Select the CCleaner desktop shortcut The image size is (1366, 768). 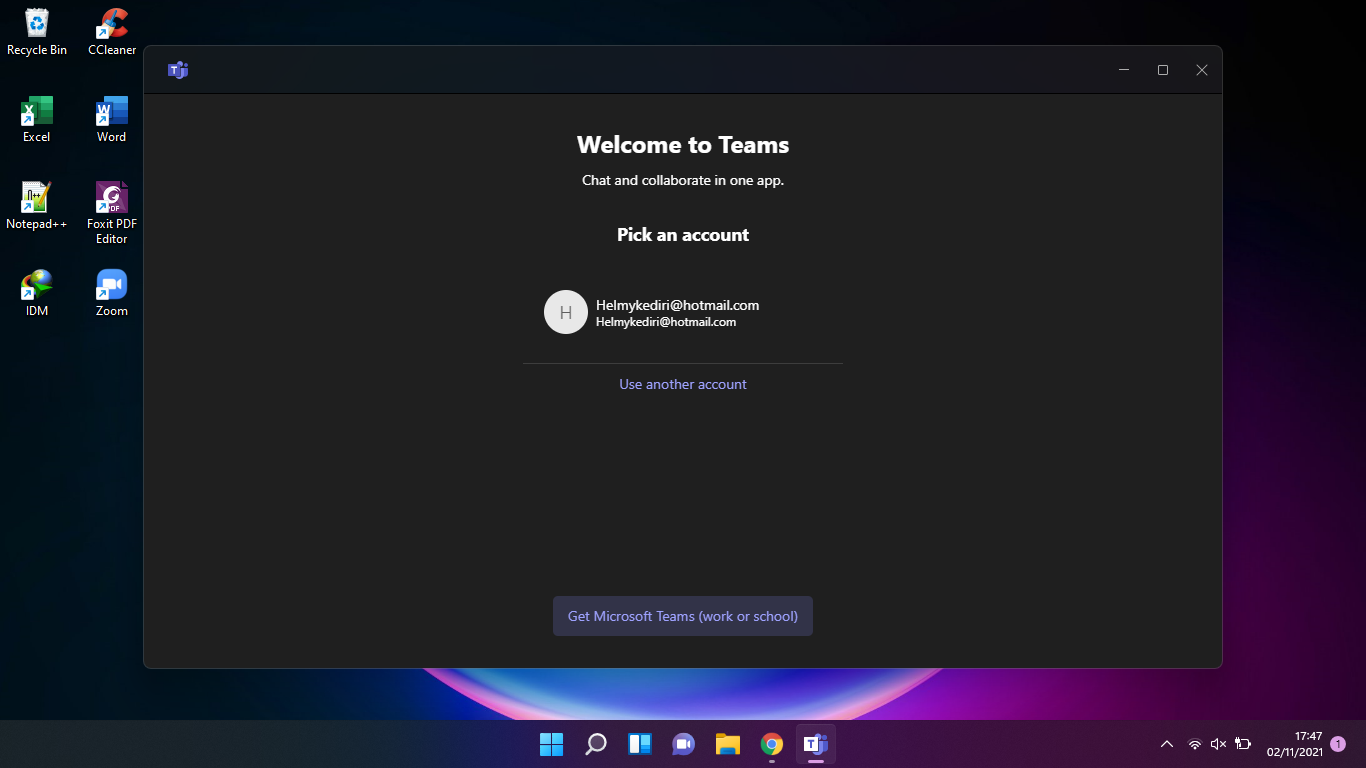[112, 32]
